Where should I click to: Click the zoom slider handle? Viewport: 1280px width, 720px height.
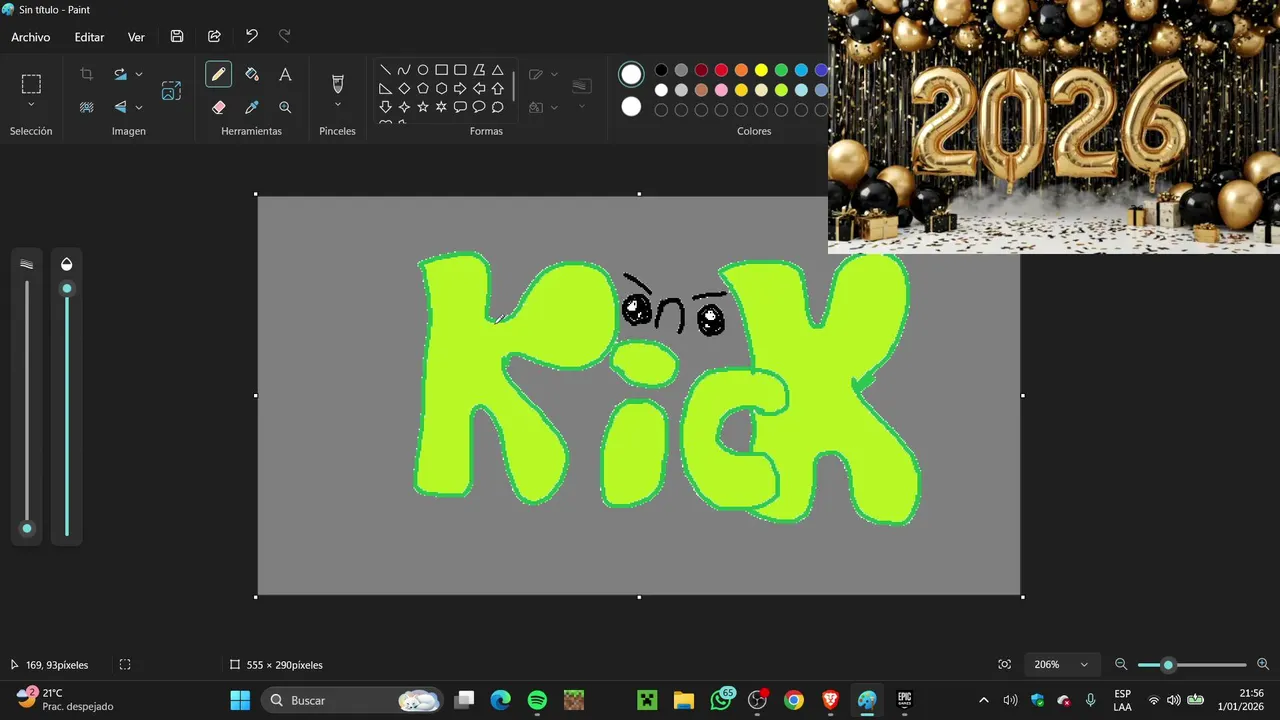(1168, 664)
